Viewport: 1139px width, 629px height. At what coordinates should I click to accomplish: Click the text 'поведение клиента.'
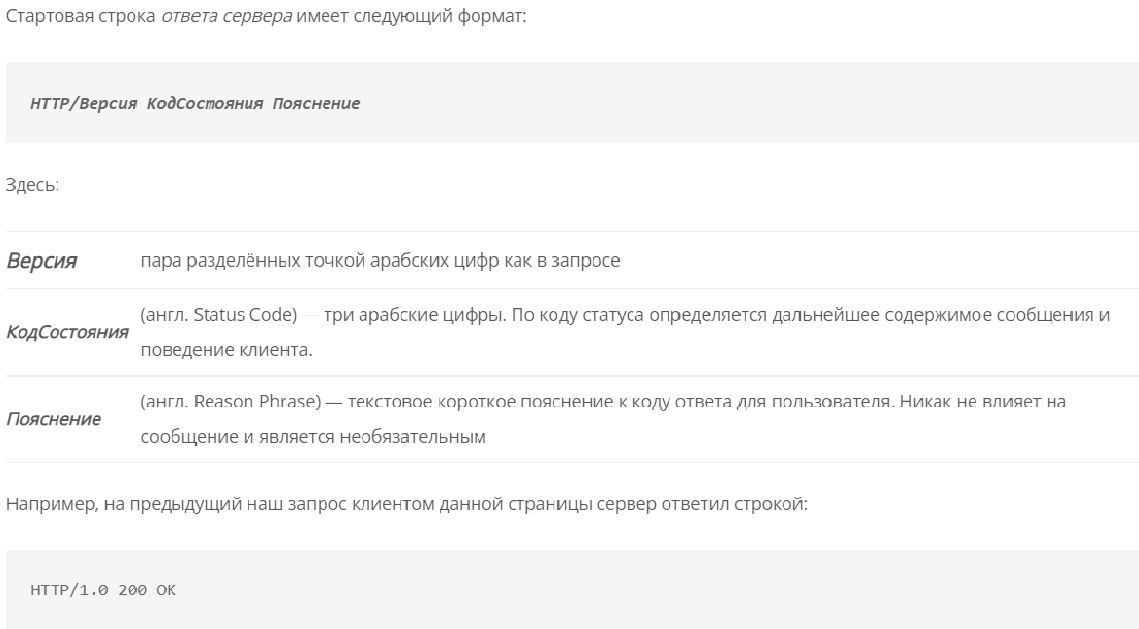[226, 349]
